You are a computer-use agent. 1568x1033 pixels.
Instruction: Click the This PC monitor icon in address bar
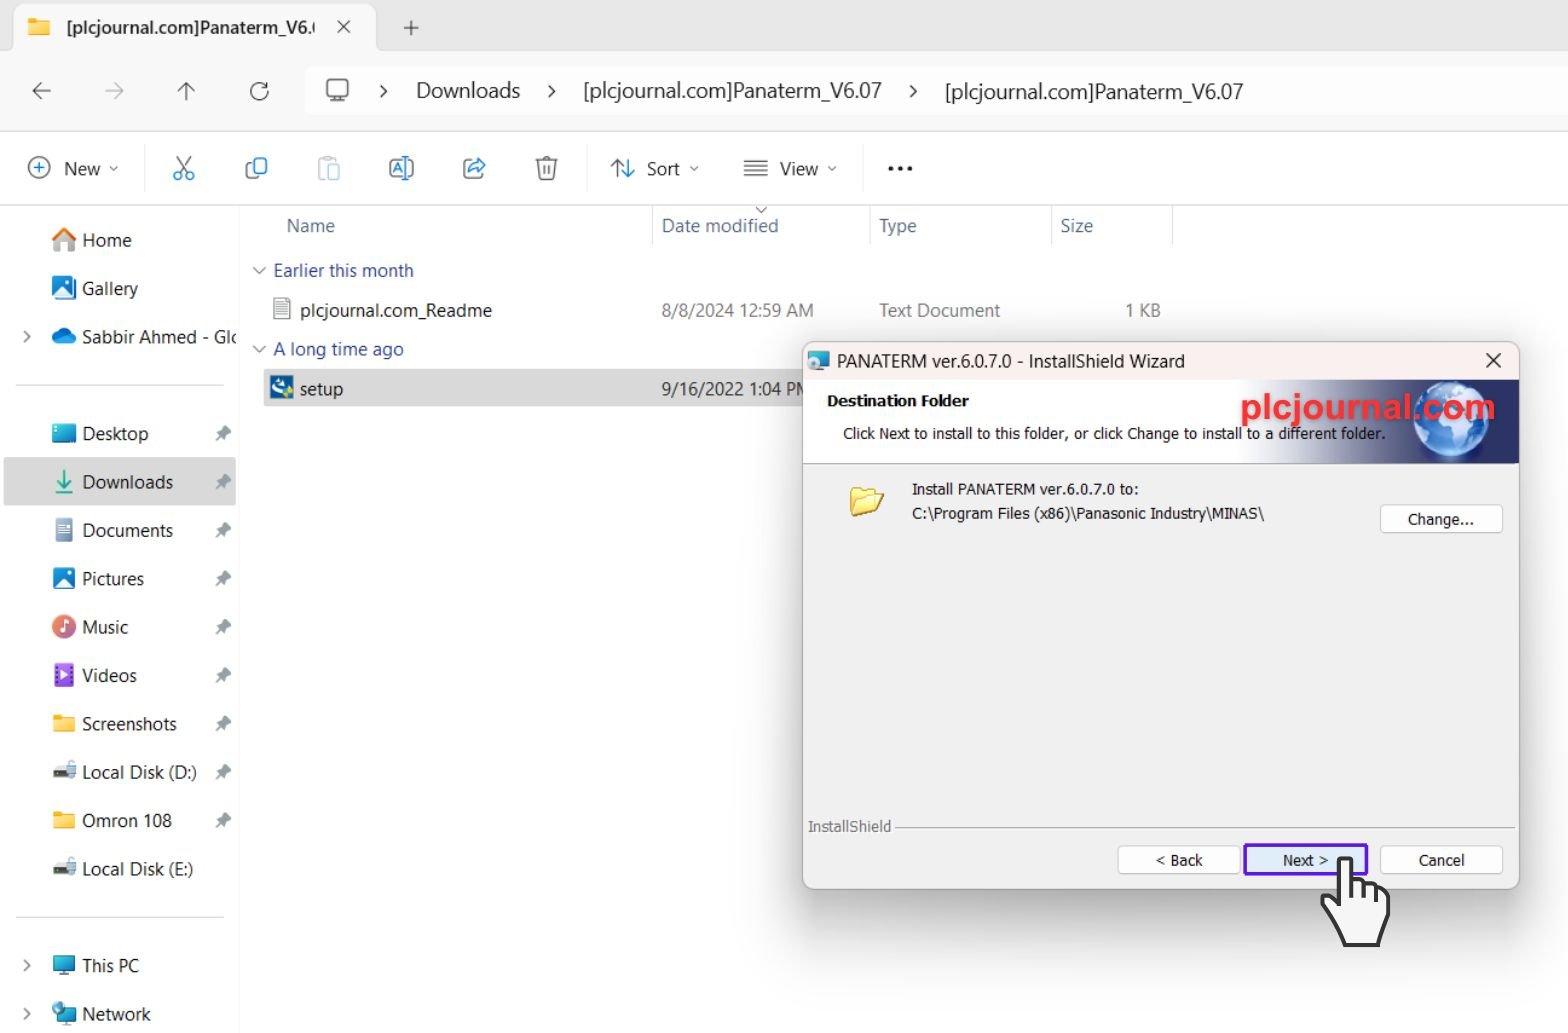coord(337,91)
